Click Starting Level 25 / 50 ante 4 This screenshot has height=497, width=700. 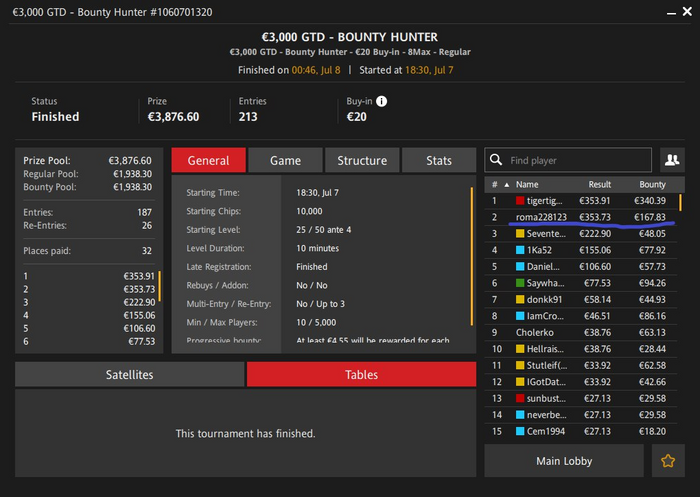tap(324, 230)
